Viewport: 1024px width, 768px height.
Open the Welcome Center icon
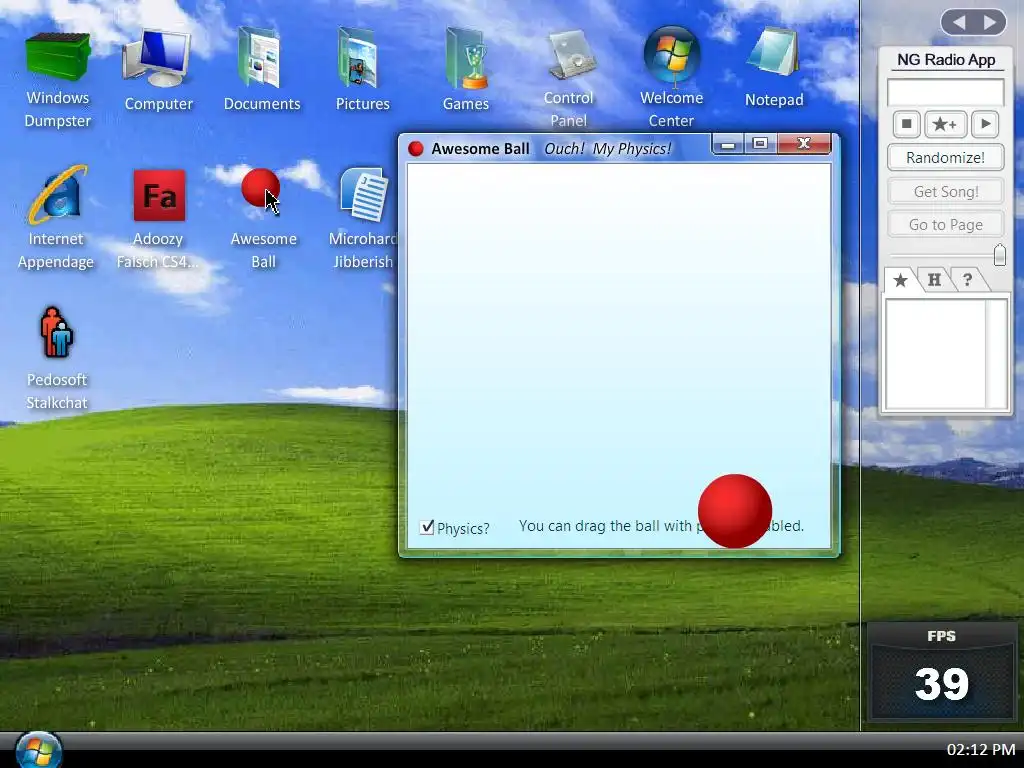(x=672, y=55)
